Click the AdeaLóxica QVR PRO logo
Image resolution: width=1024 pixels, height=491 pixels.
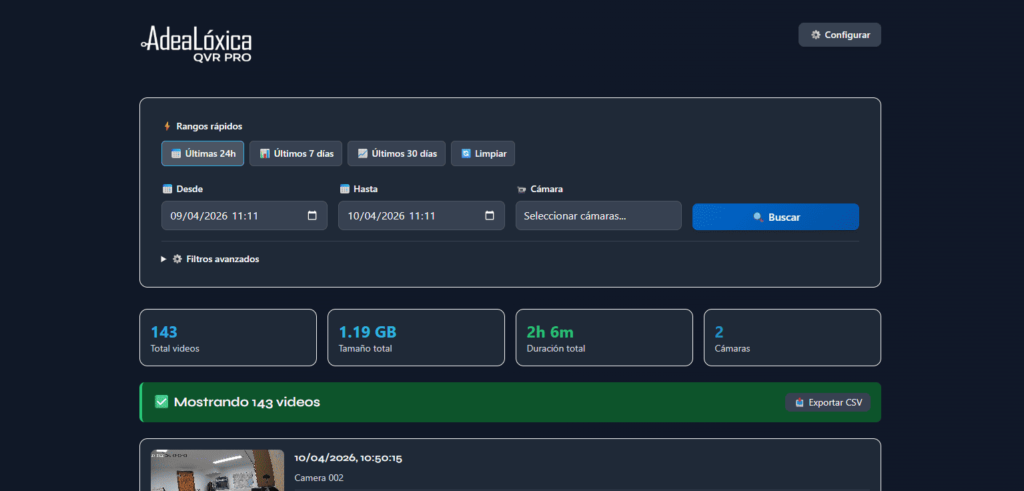(196, 44)
